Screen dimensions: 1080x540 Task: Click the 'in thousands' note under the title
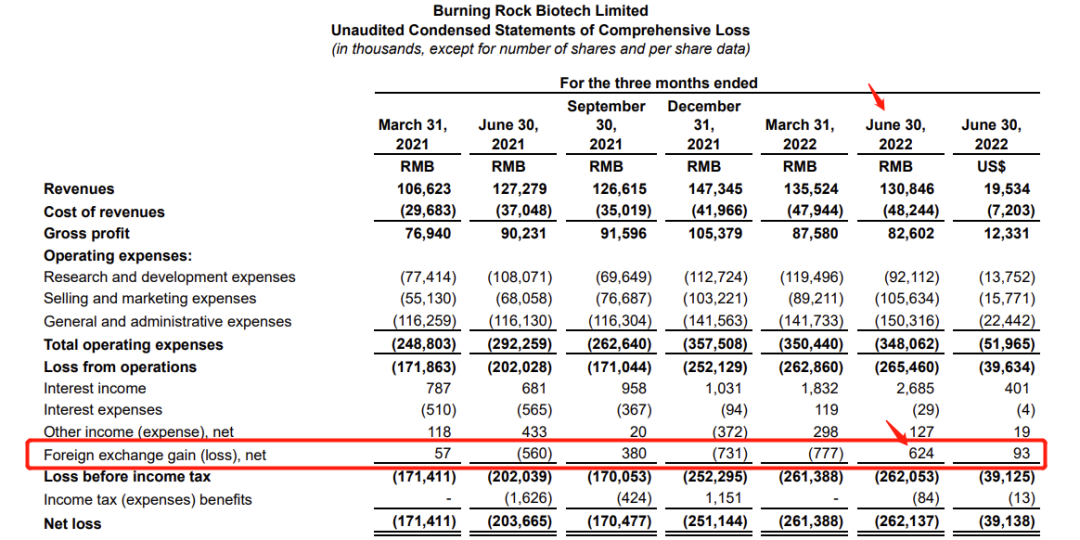pos(540,50)
